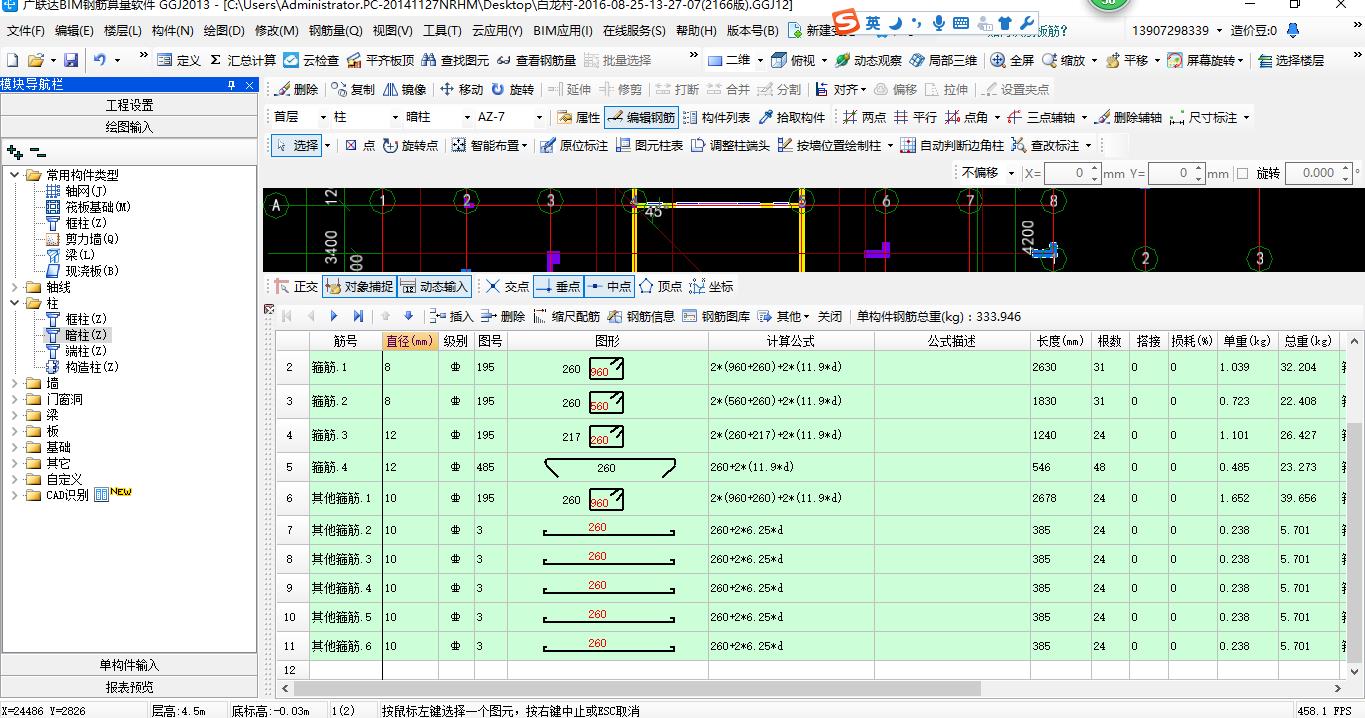Toggle 动态输入 dynamic input
1365x718 pixels.
[434, 286]
